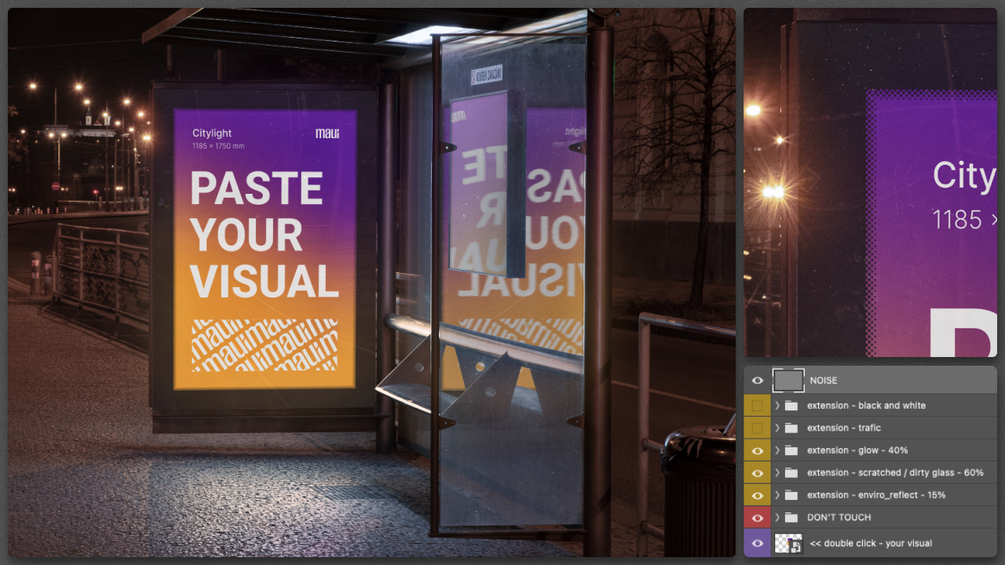Show the 'extension - trafic' group
This screenshot has height=565, width=1005.
click(x=757, y=428)
